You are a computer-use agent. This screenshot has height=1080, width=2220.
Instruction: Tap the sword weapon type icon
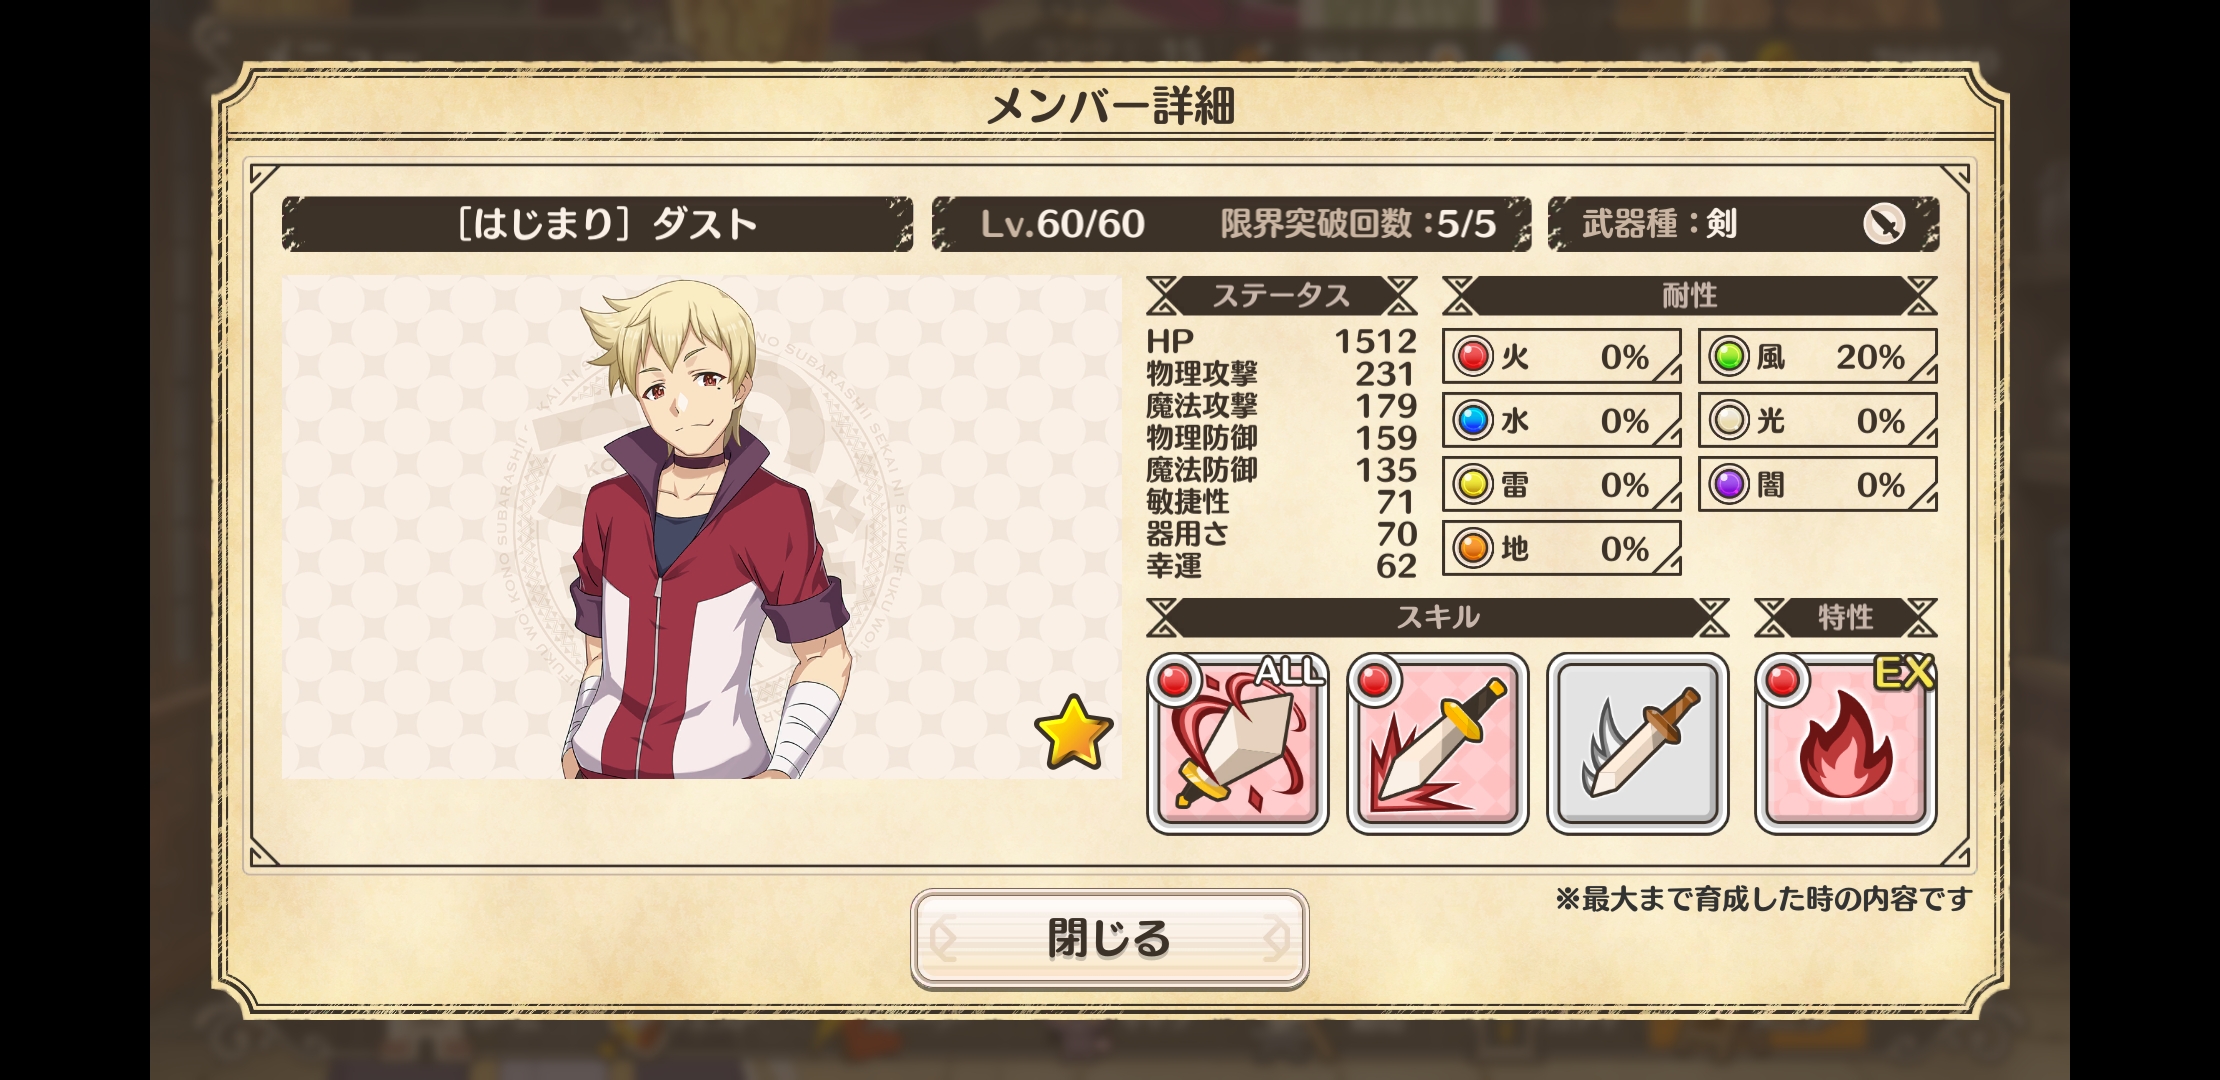(1884, 223)
